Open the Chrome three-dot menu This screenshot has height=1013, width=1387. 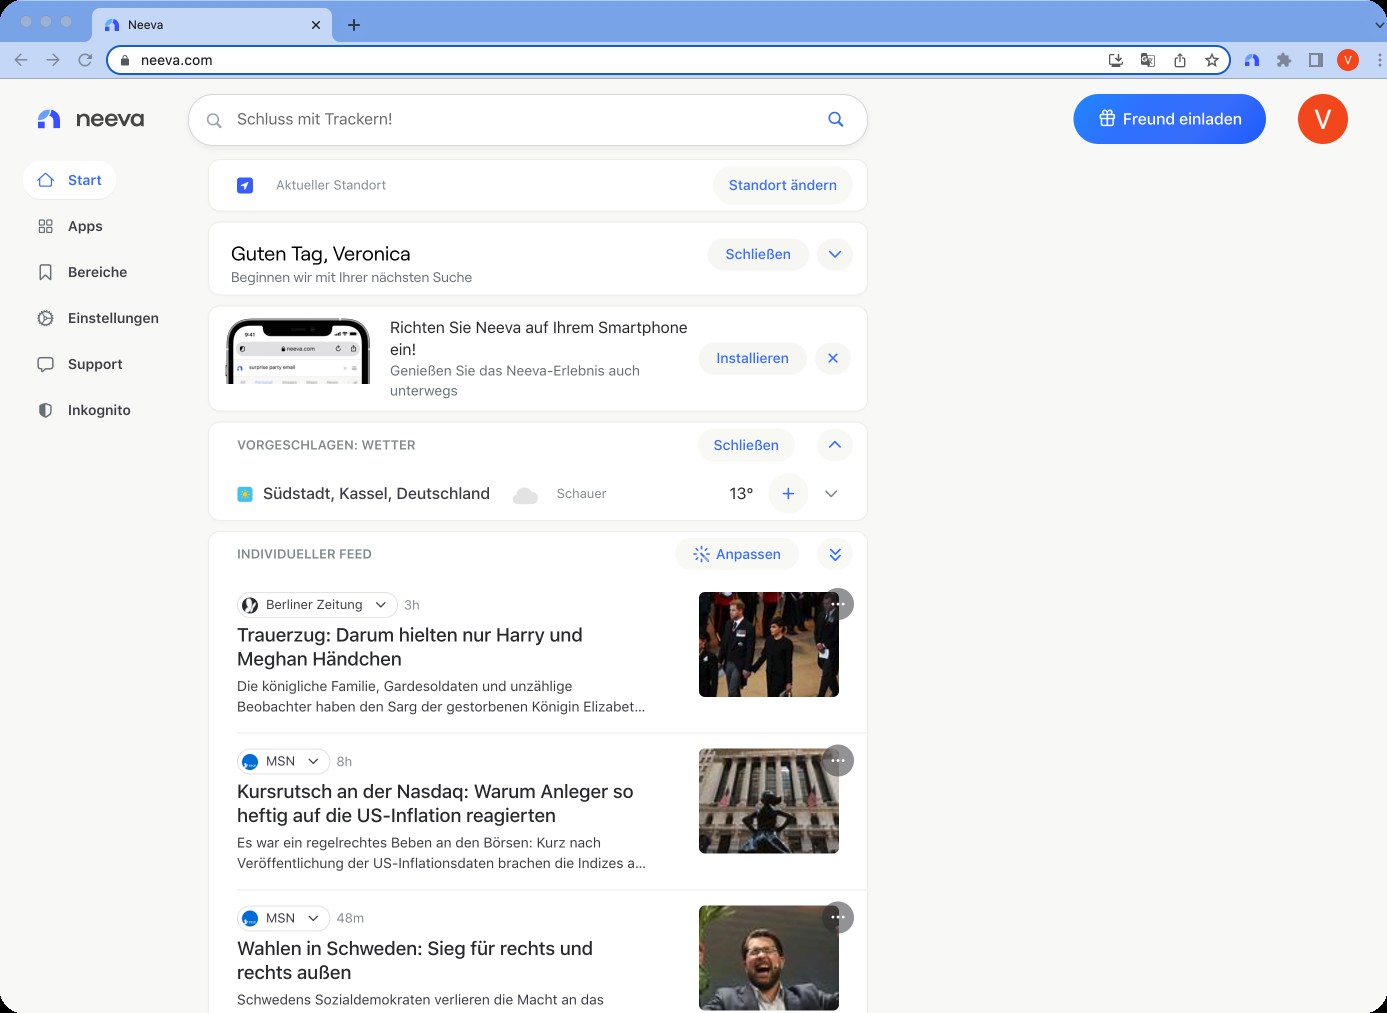(x=1379, y=60)
